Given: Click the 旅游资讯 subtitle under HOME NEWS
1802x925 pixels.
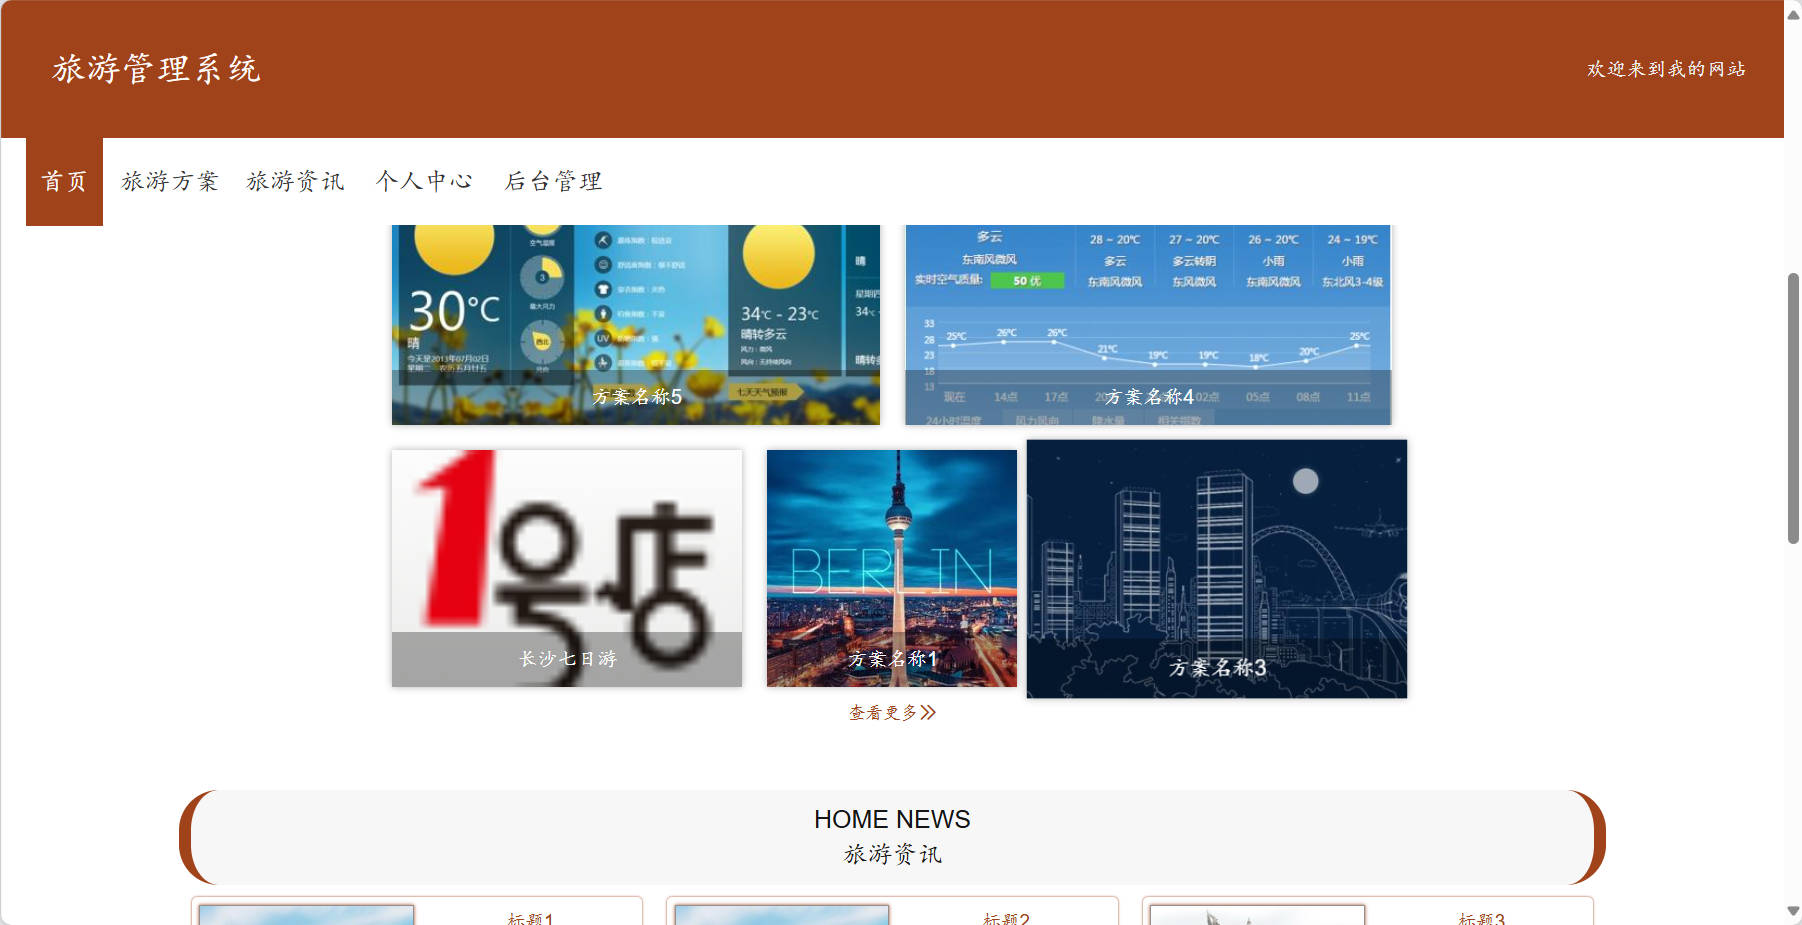Looking at the screenshot, I should click(892, 854).
